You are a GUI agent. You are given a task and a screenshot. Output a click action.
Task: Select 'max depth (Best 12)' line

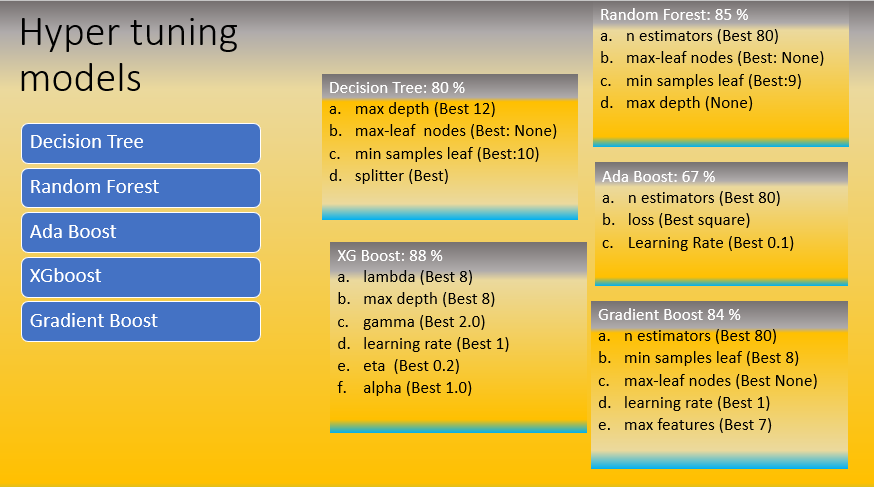(425, 109)
